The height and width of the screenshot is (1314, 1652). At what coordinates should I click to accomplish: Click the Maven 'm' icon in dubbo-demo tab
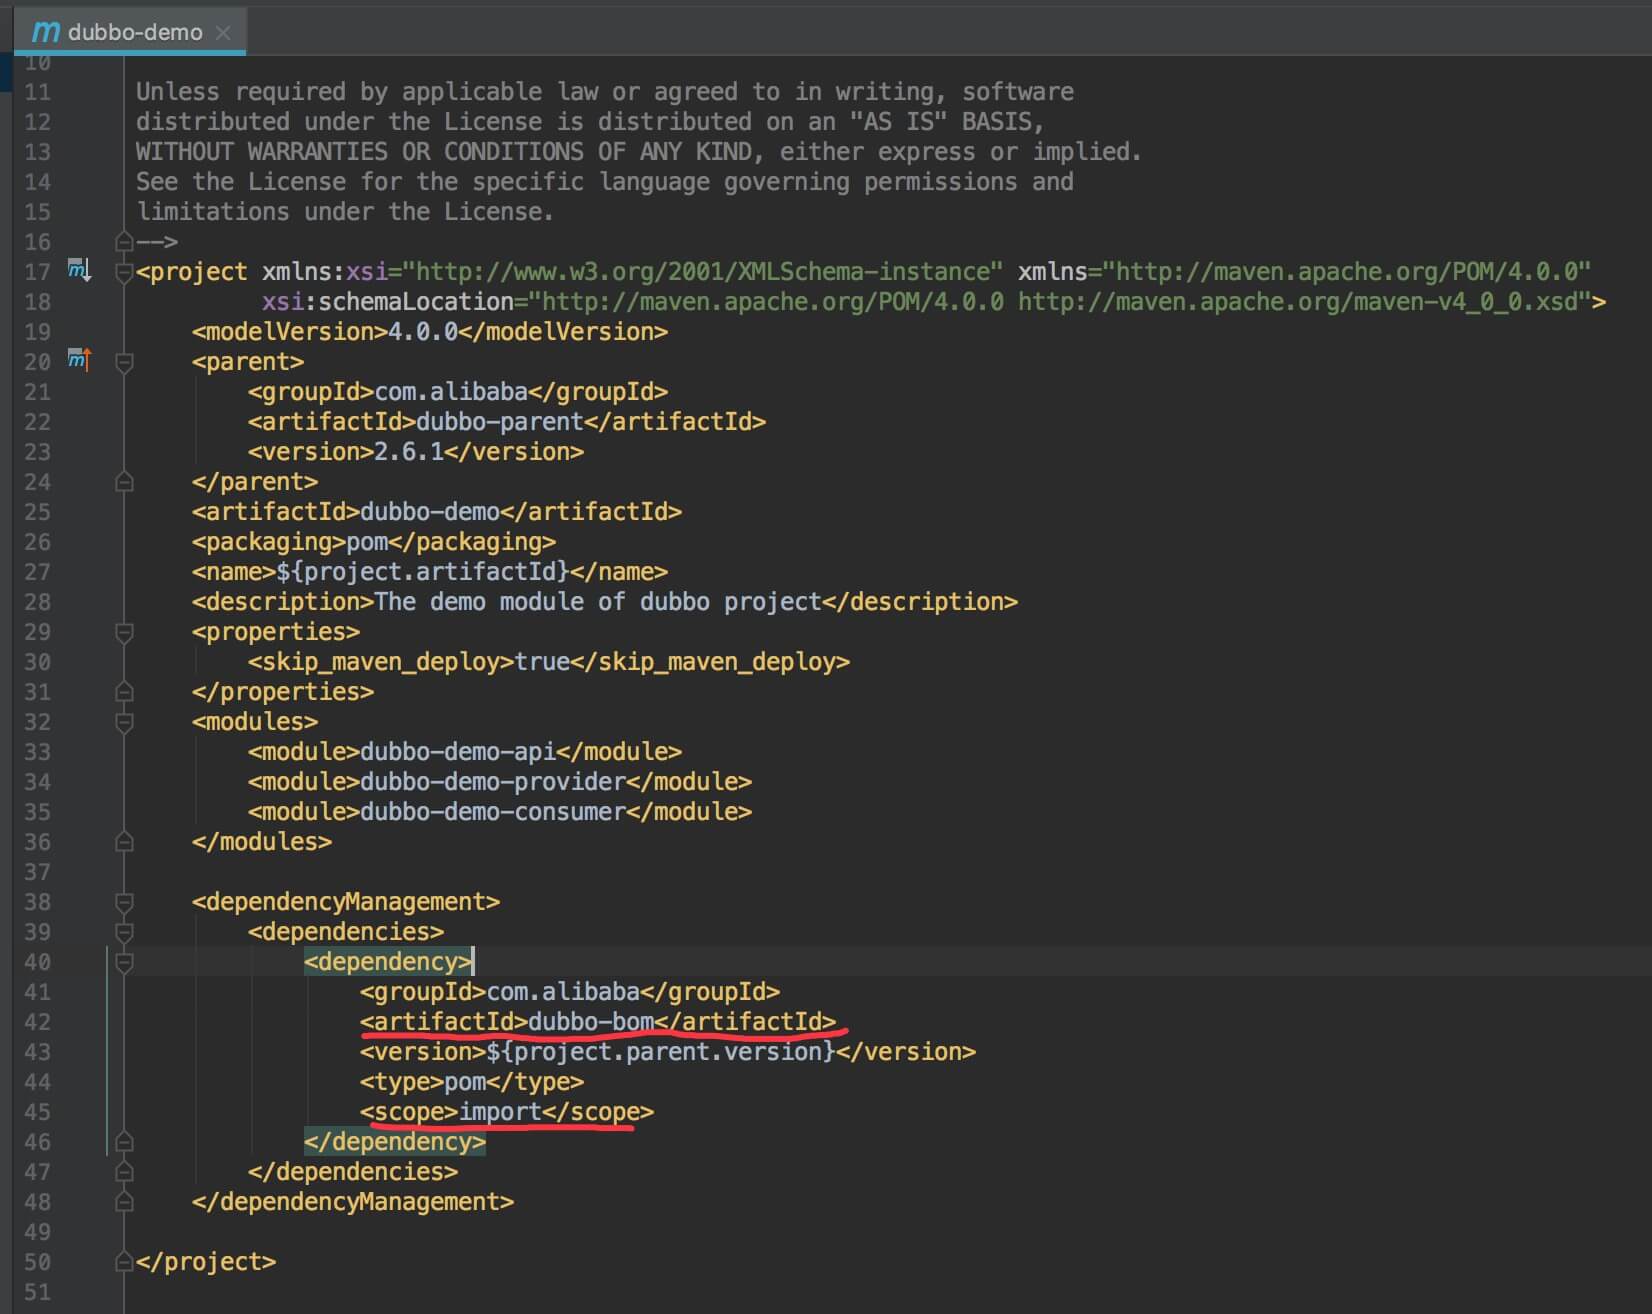click(45, 32)
